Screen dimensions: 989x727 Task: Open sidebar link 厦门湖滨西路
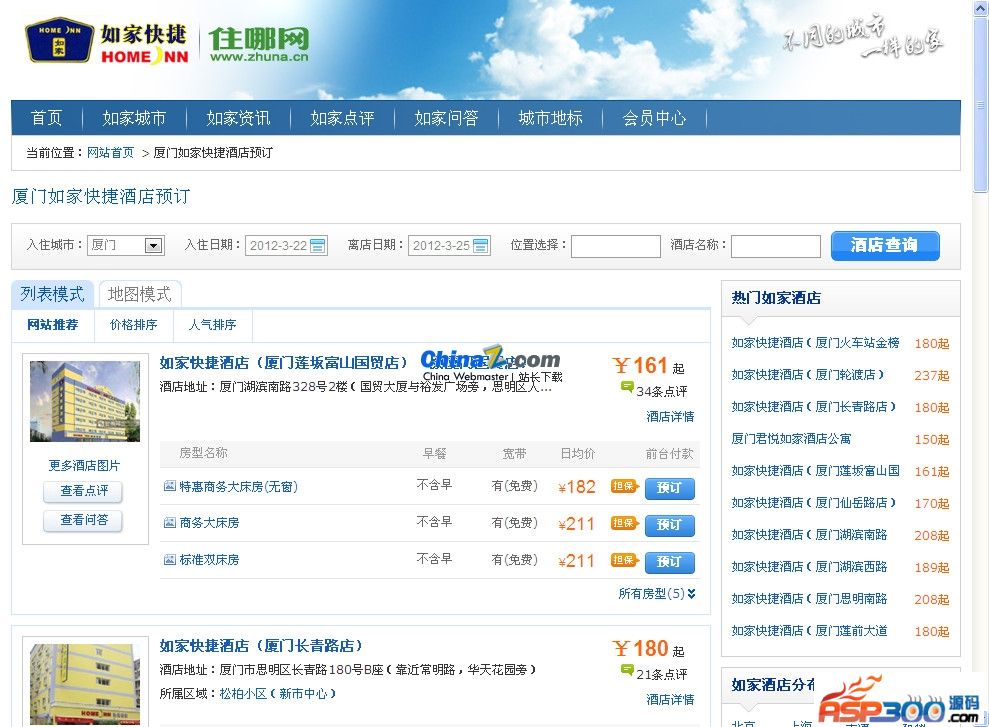pos(809,566)
